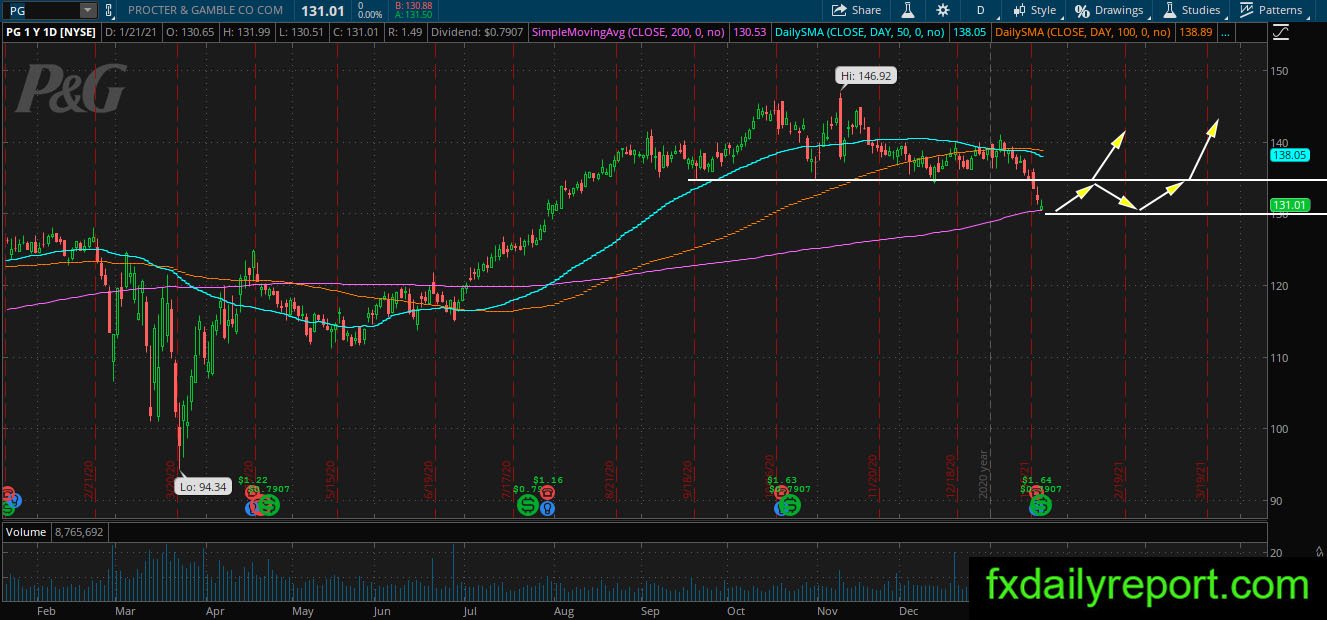This screenshot has width=1327, height=620.
Task: Expand the hidden studies ellipsis
Action: coord(1227,33)
